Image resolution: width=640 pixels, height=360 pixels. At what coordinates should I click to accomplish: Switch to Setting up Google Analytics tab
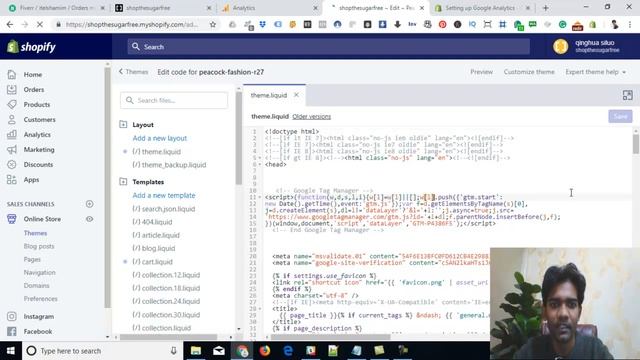[x=482, y=8]
